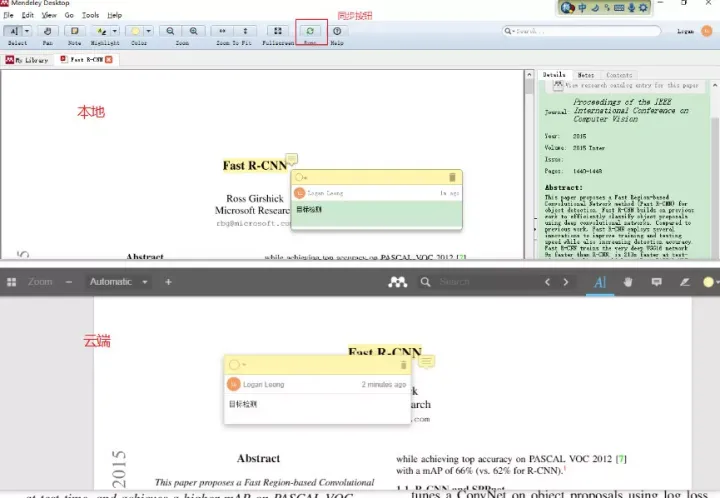Select the web viewer text select tool
Viewport: 720px width, 498px height.
click(600, 282)
